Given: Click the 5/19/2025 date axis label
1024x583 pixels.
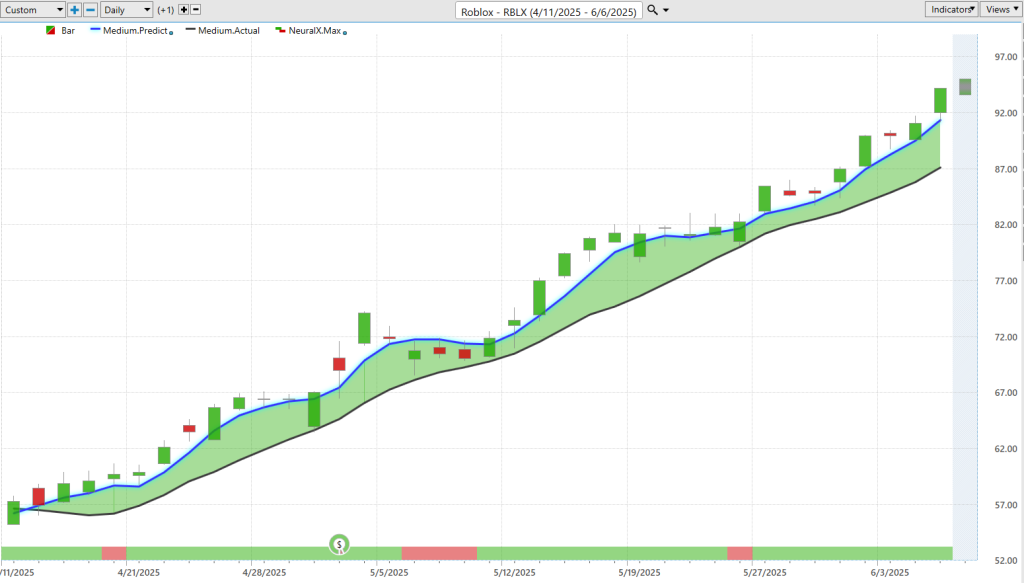Looking at the screenshot, I should click(x=639, y=573).
